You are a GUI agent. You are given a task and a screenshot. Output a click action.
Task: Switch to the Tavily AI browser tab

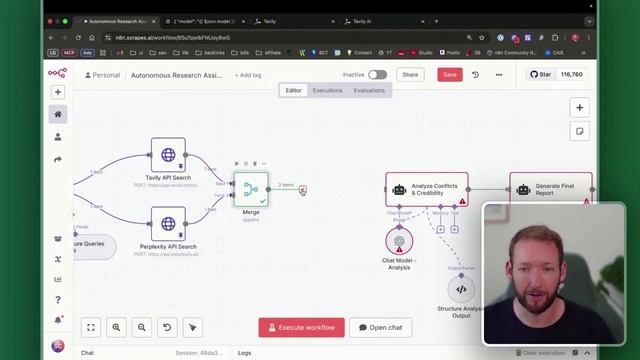point(384,21)
